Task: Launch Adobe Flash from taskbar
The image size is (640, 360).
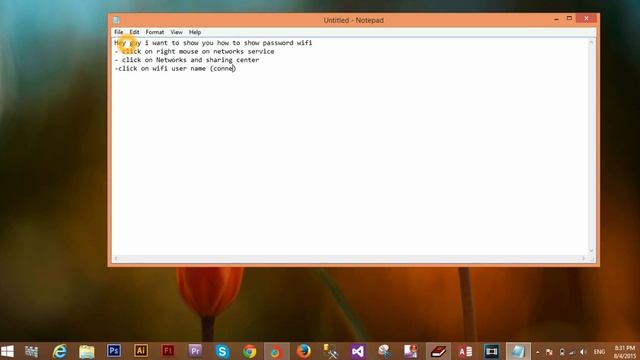Action: 168,351
